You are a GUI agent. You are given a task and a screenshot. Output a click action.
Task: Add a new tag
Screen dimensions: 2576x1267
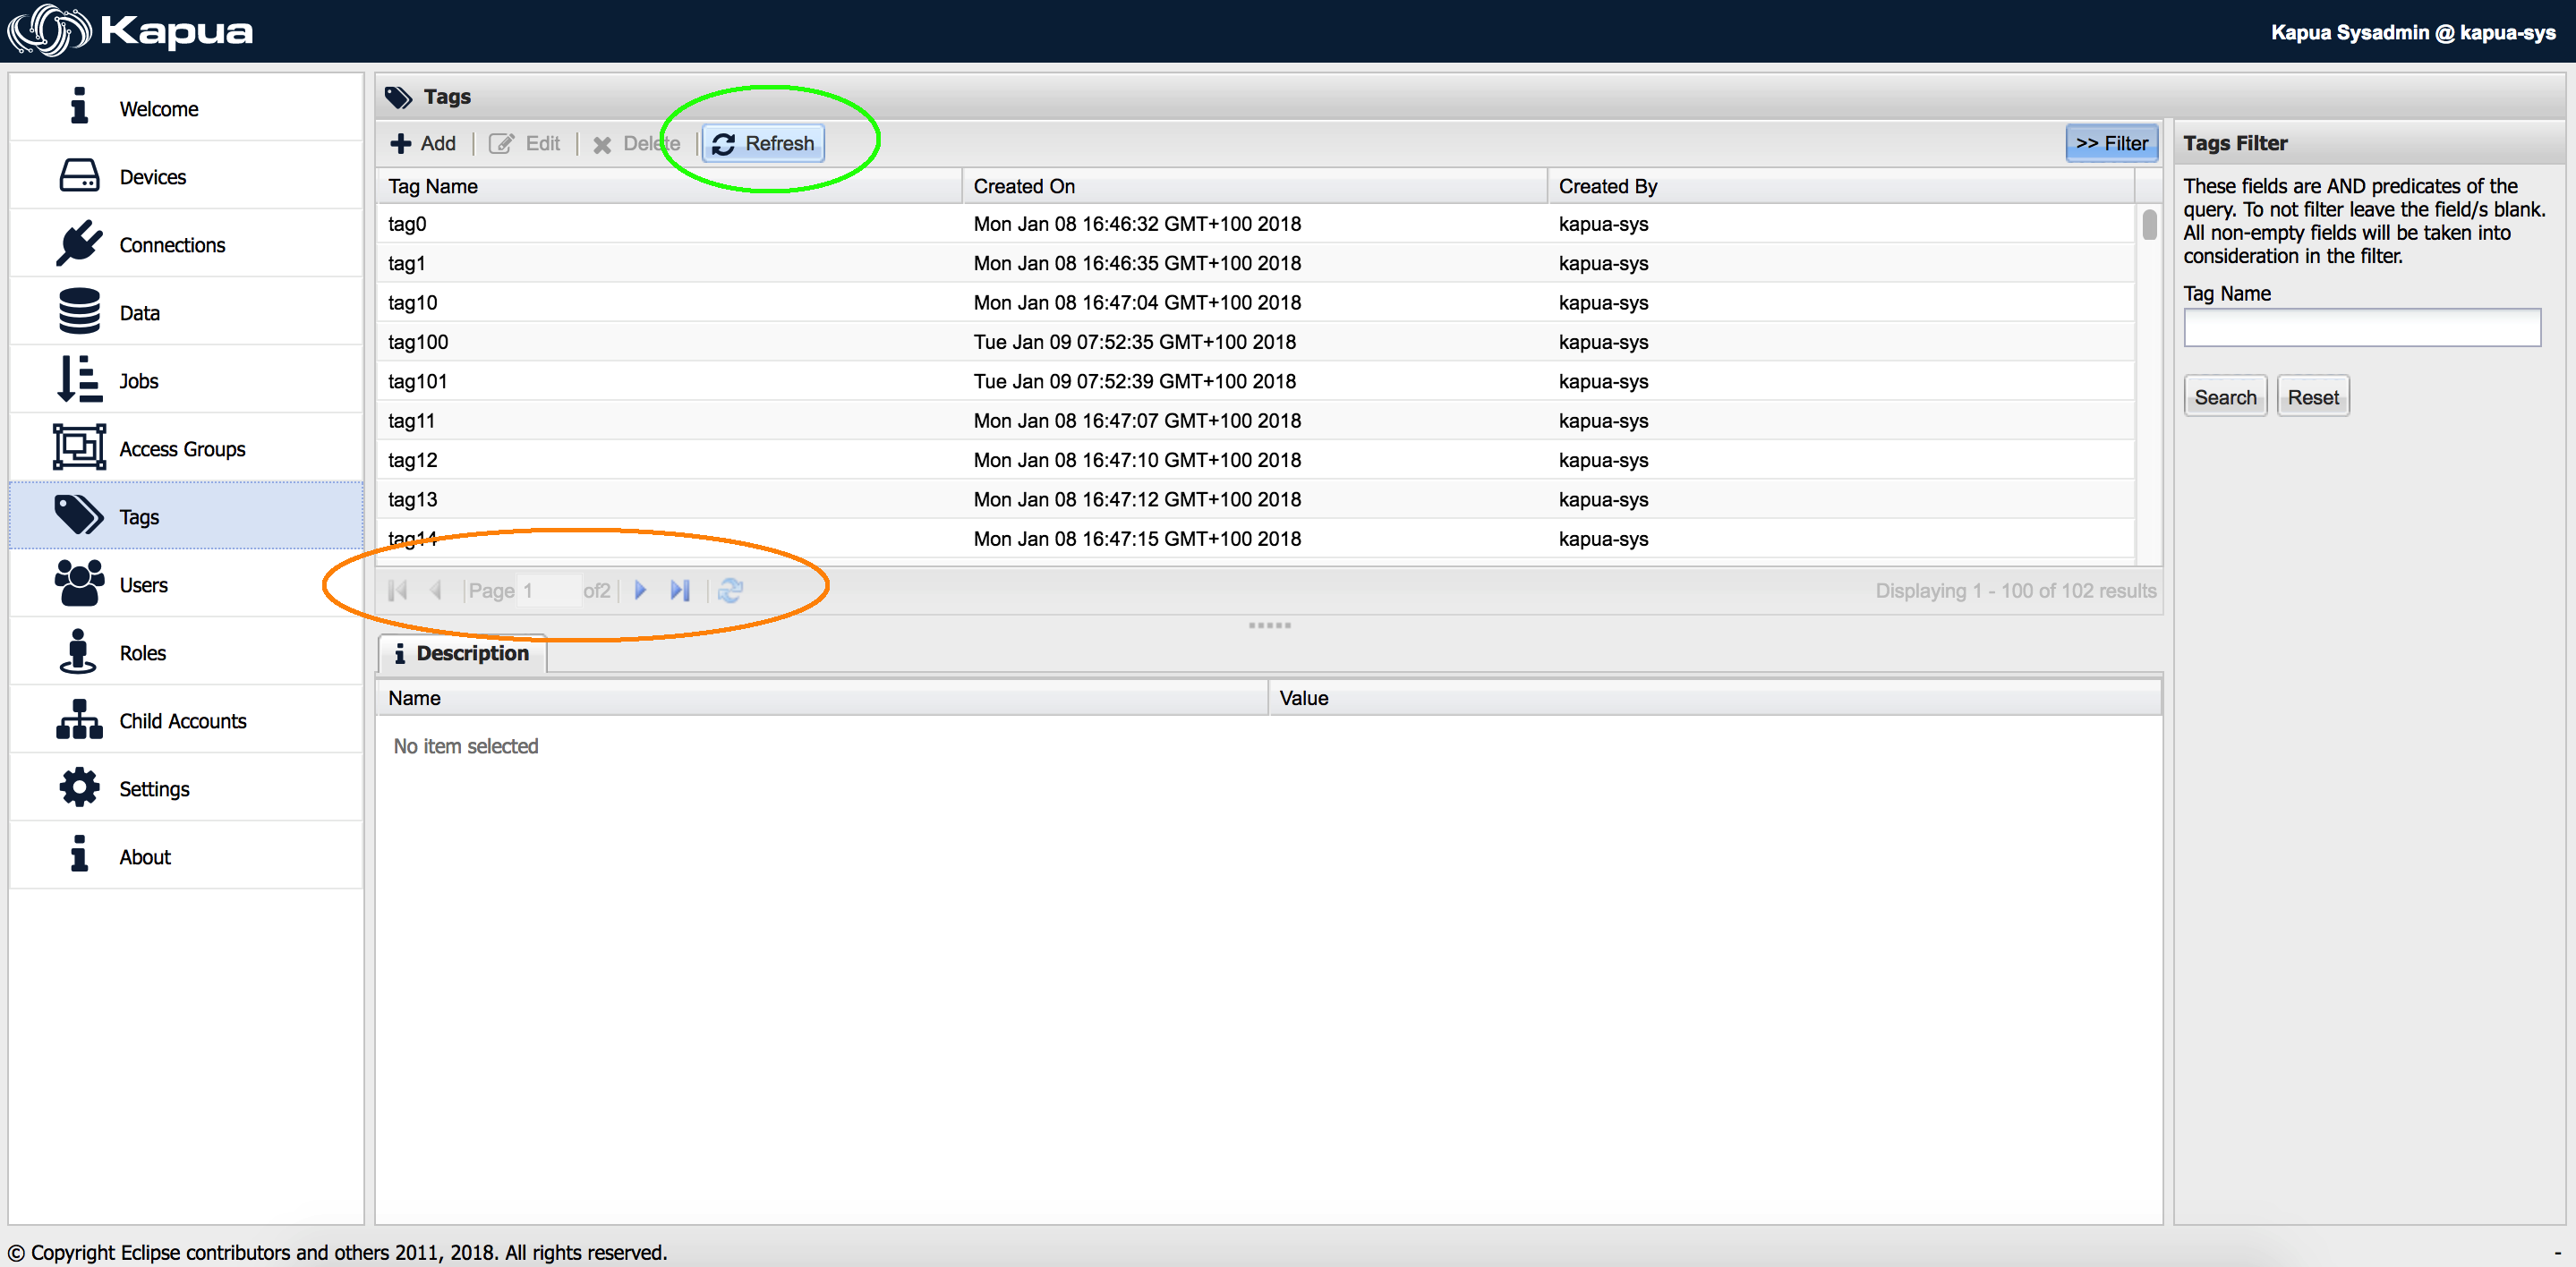422,143
